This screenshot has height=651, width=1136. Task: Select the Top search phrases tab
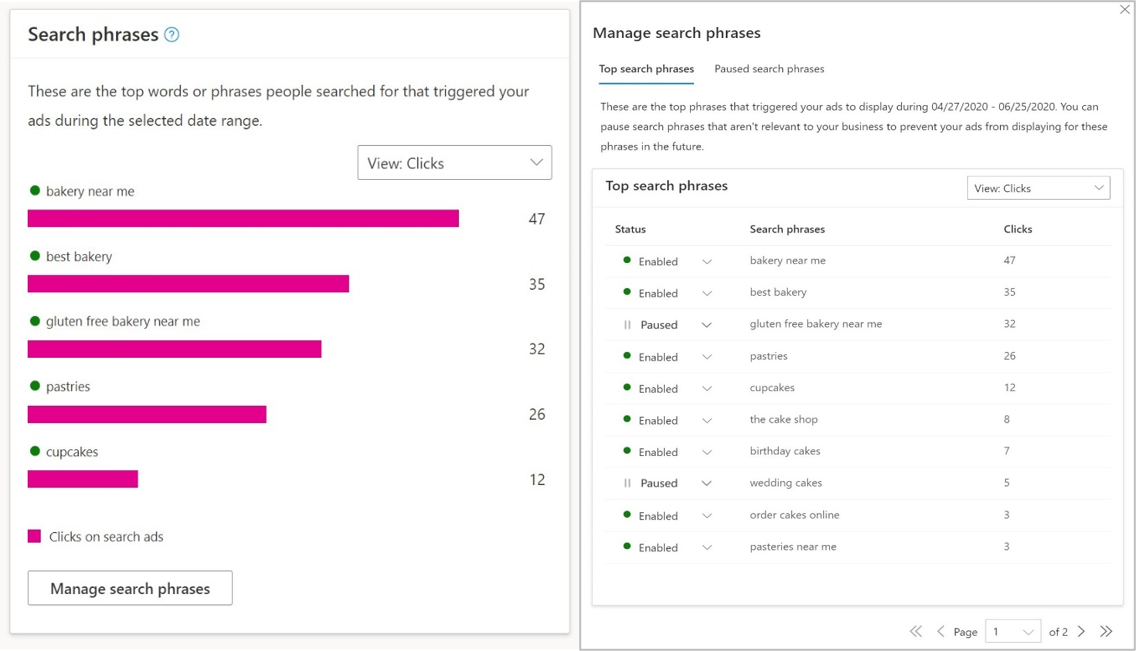(x=646, y=69)
